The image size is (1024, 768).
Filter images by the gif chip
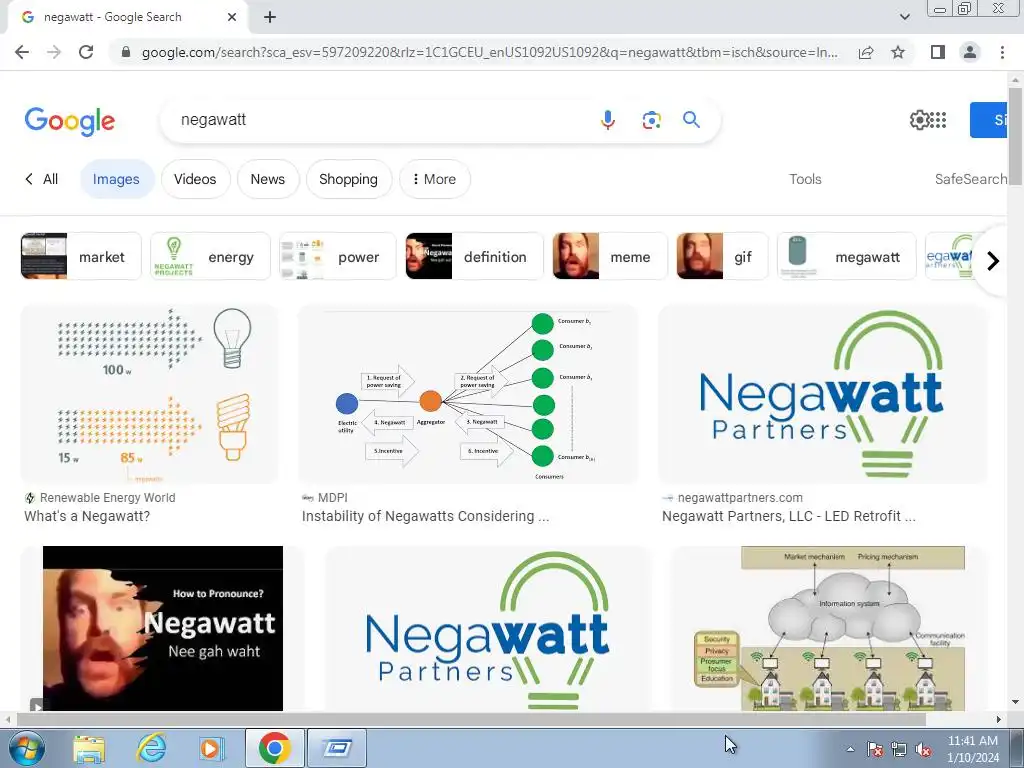(x=722, y=256)
